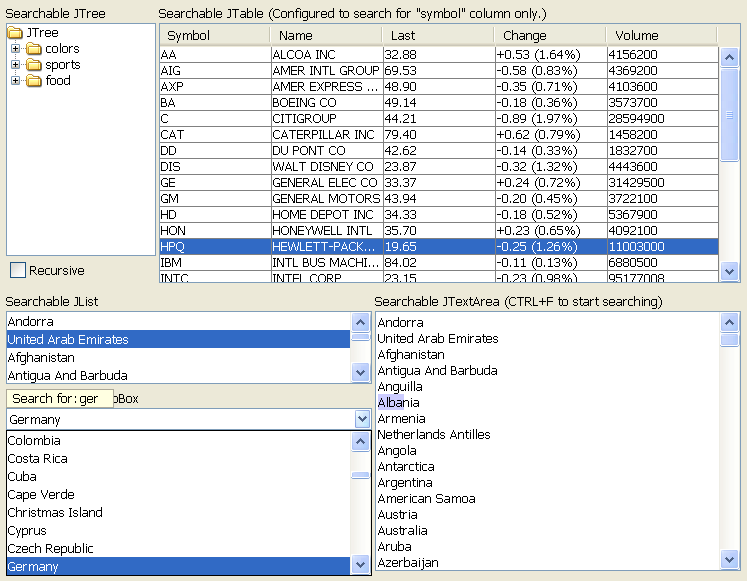Click the +0.24 (0.72%) change cell
Image resolution: width=747 pixels, height=581 pixels.
[x=551, y=182]
